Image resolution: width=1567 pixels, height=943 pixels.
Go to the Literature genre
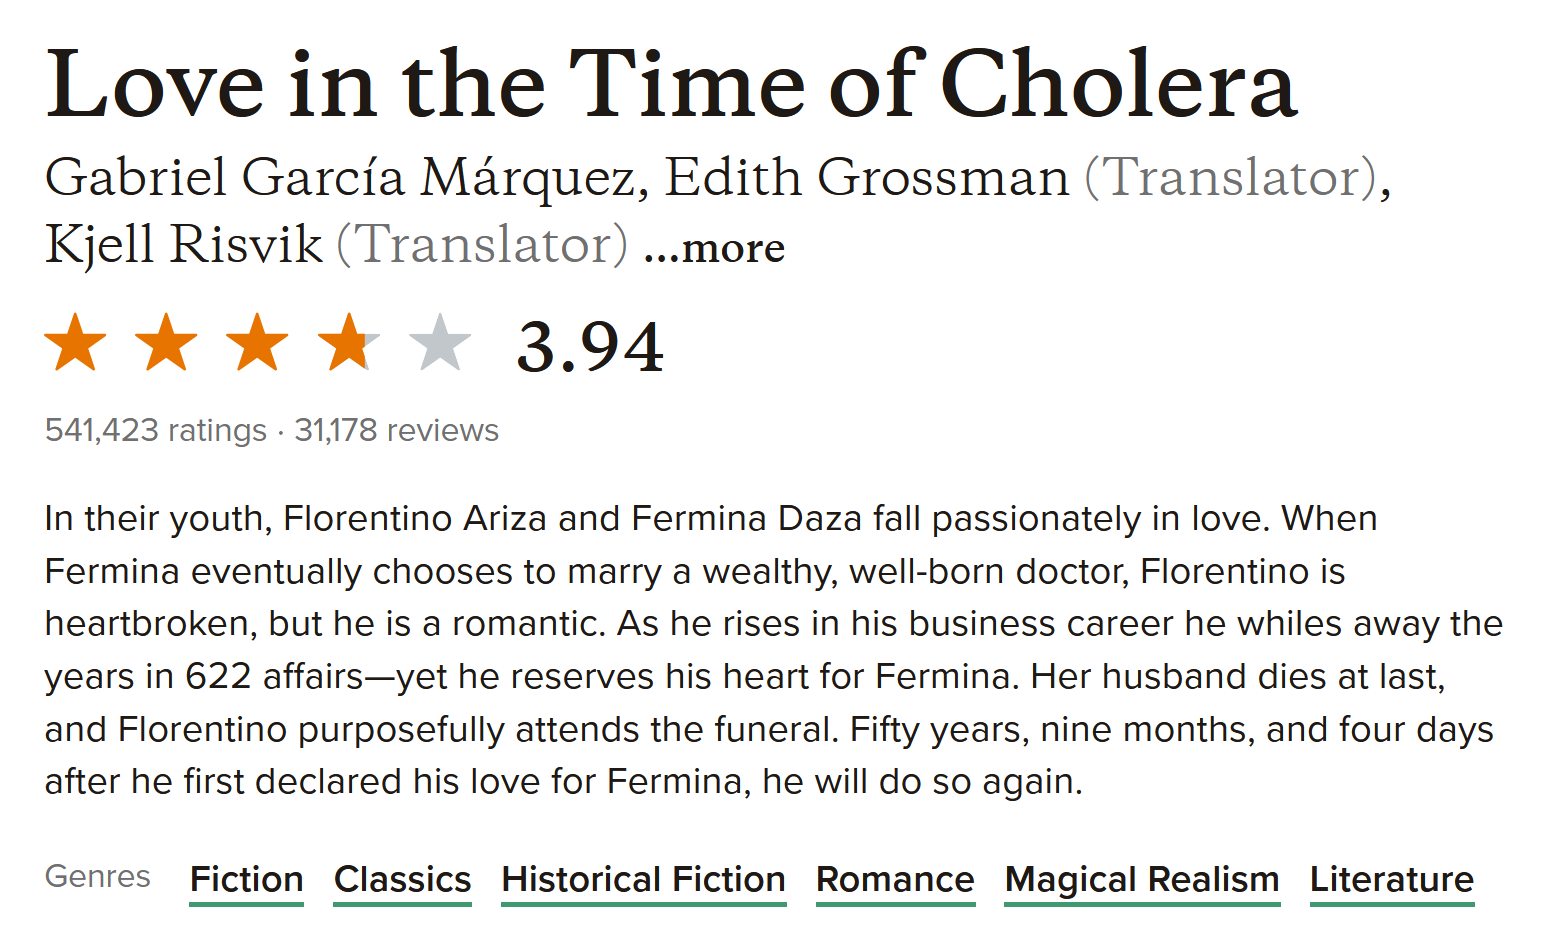coord(1392,879)
